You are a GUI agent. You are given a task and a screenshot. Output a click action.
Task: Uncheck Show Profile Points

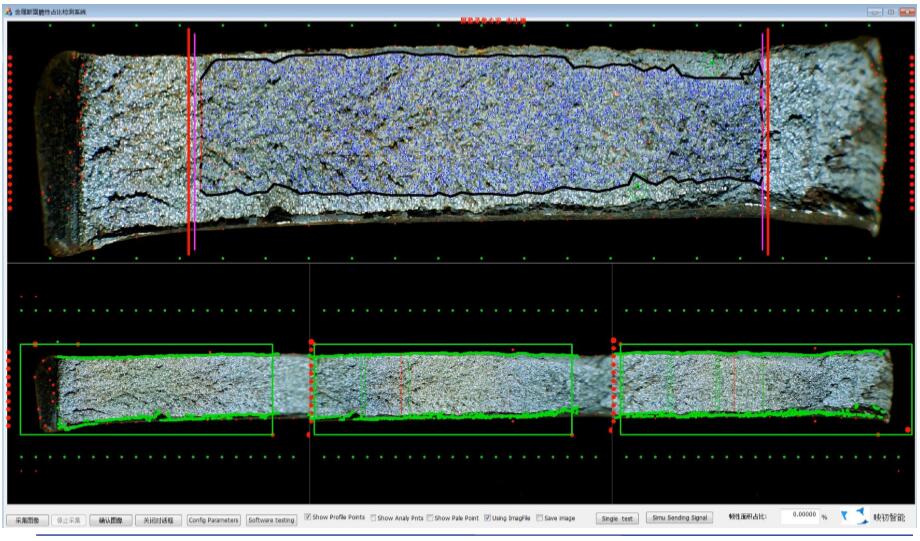pos(308,518)
